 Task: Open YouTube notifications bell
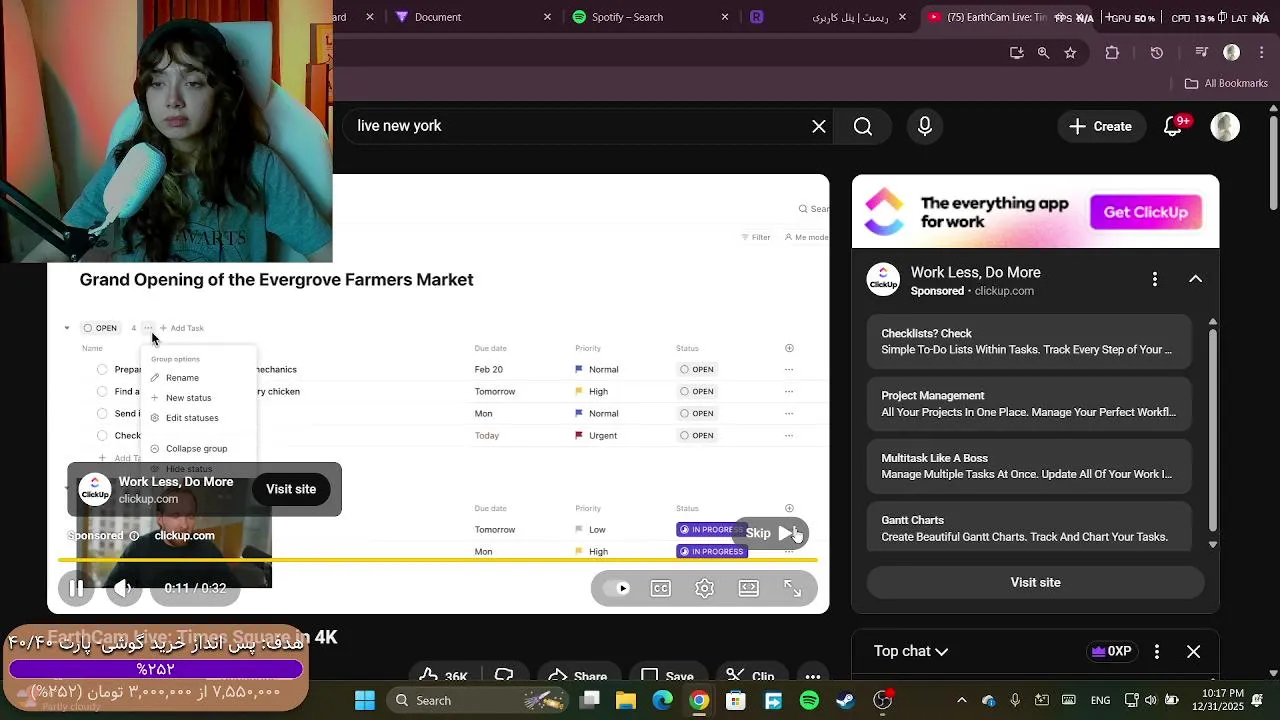coord(1174,126)
